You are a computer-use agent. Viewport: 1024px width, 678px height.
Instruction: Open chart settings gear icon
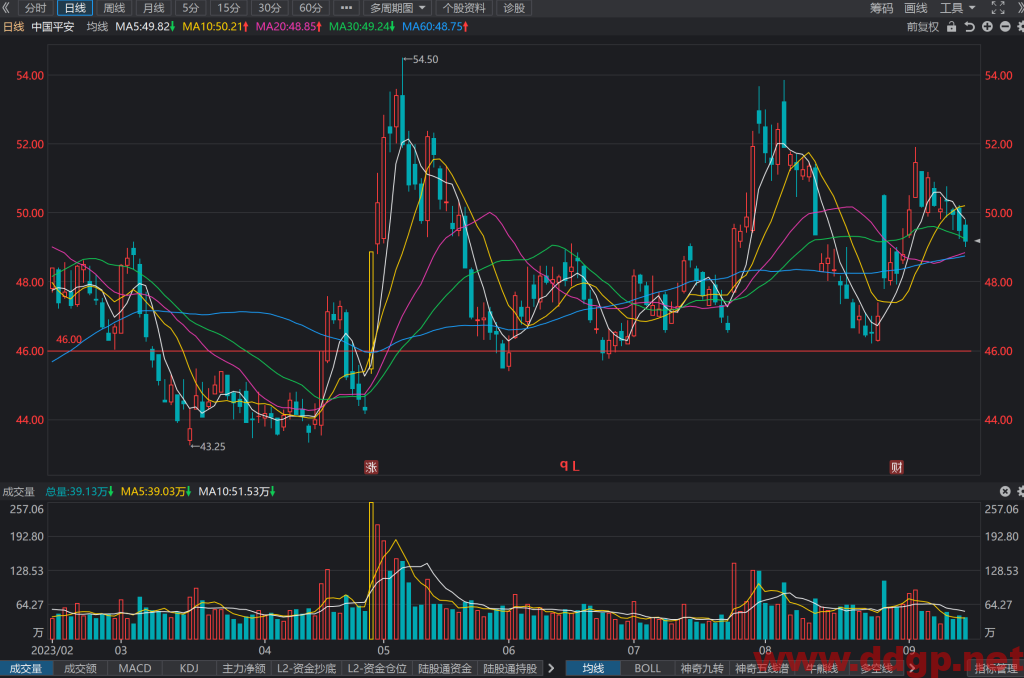pos(1020,27)
